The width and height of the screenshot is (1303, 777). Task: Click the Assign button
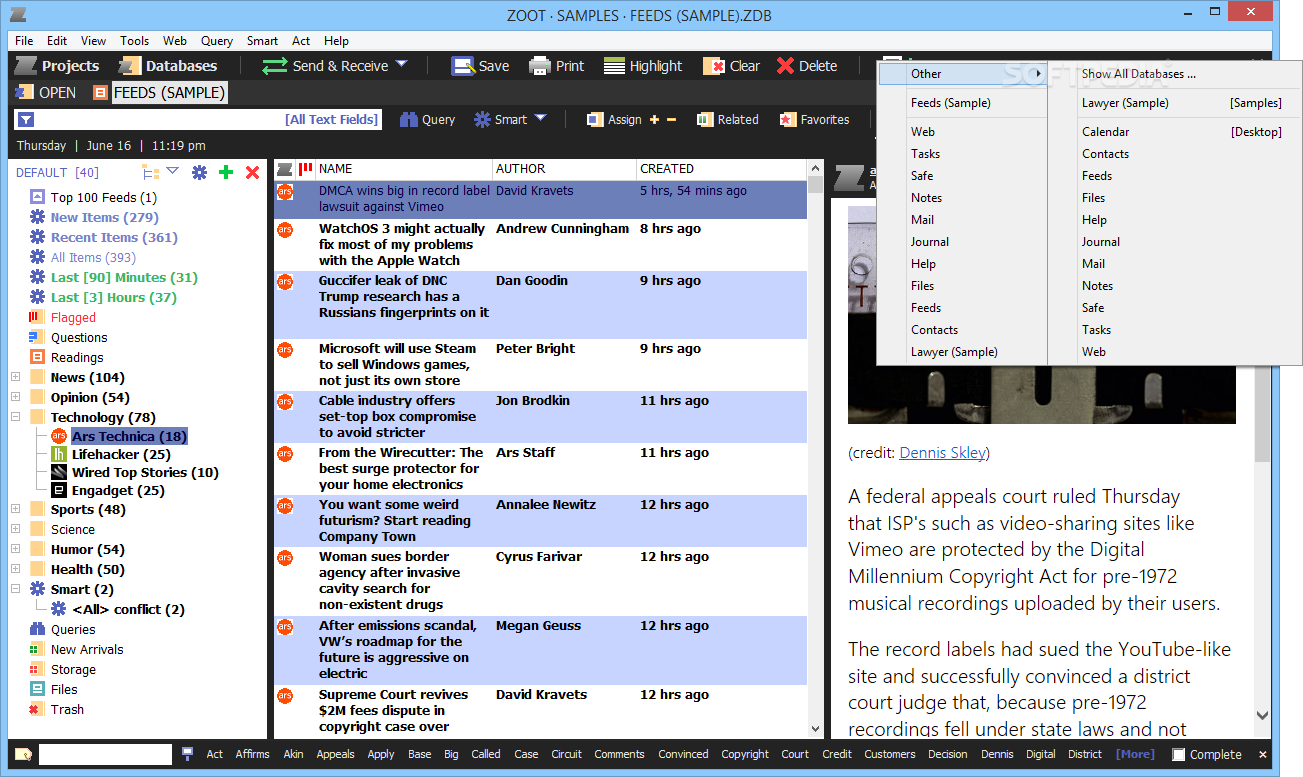613,119
